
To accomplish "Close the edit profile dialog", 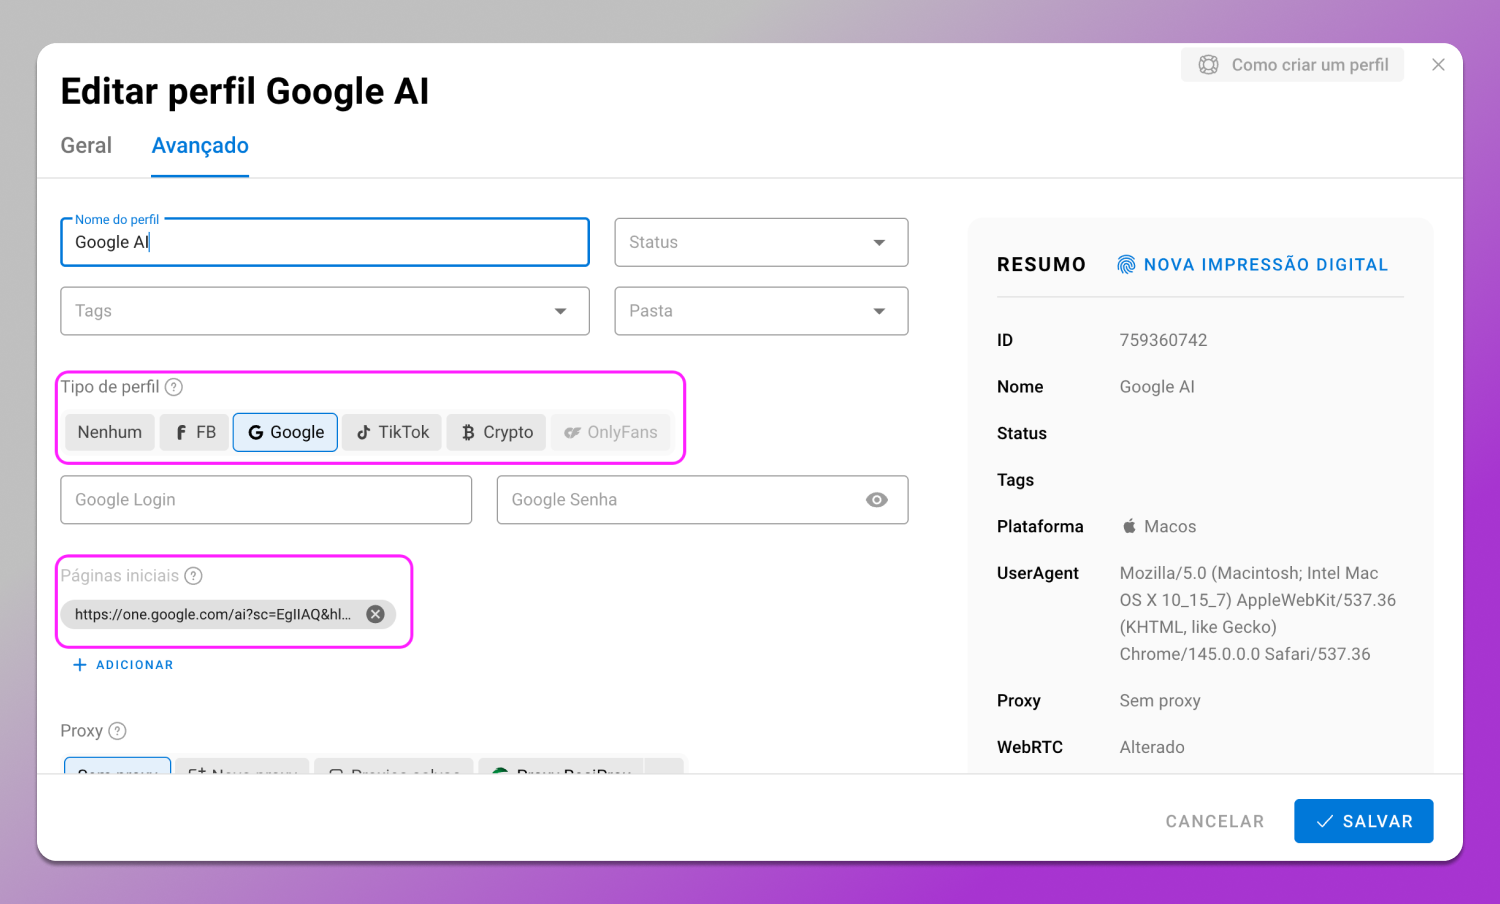I will [x=1438, y=65].
